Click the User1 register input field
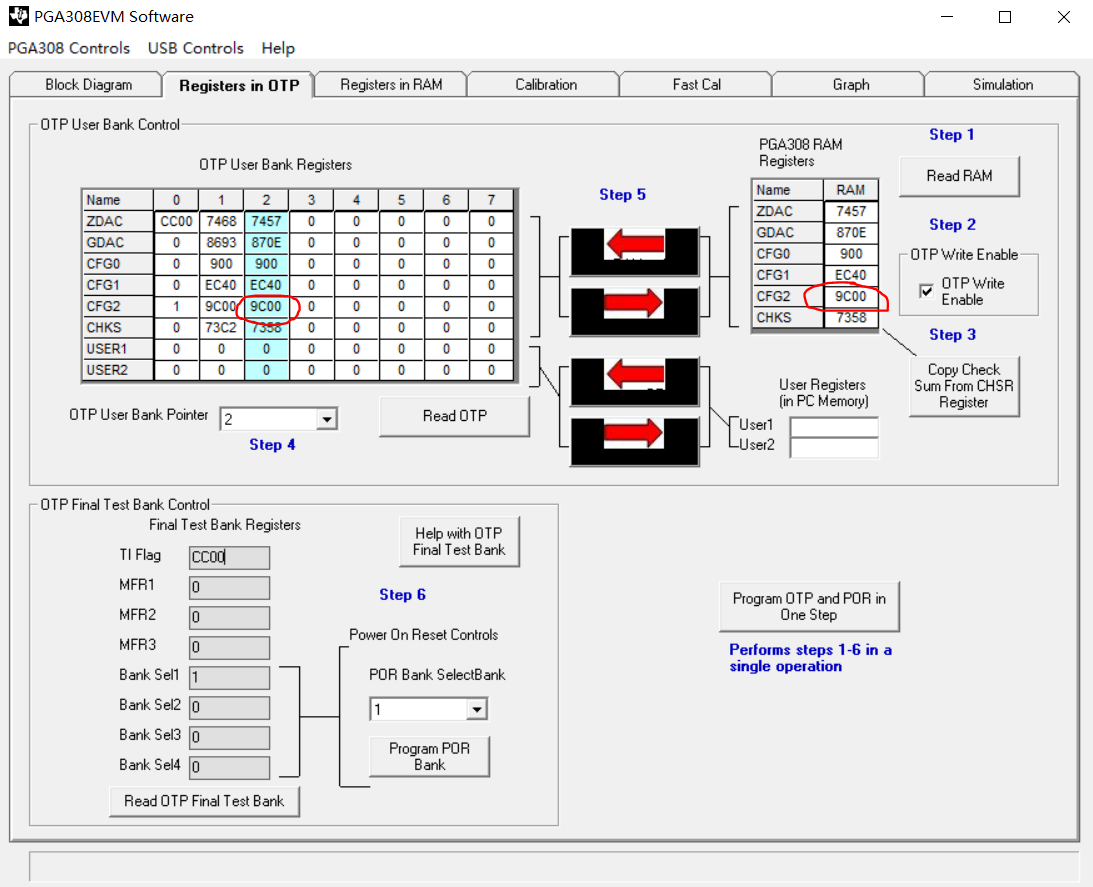 point(834,426)
